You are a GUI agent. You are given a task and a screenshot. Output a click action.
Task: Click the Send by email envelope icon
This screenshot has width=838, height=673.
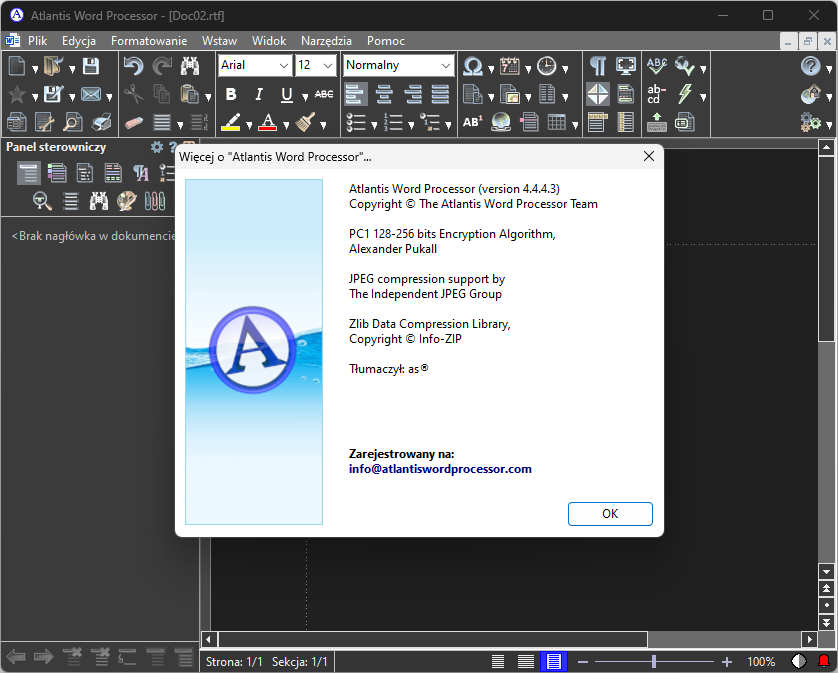[91, 95]
